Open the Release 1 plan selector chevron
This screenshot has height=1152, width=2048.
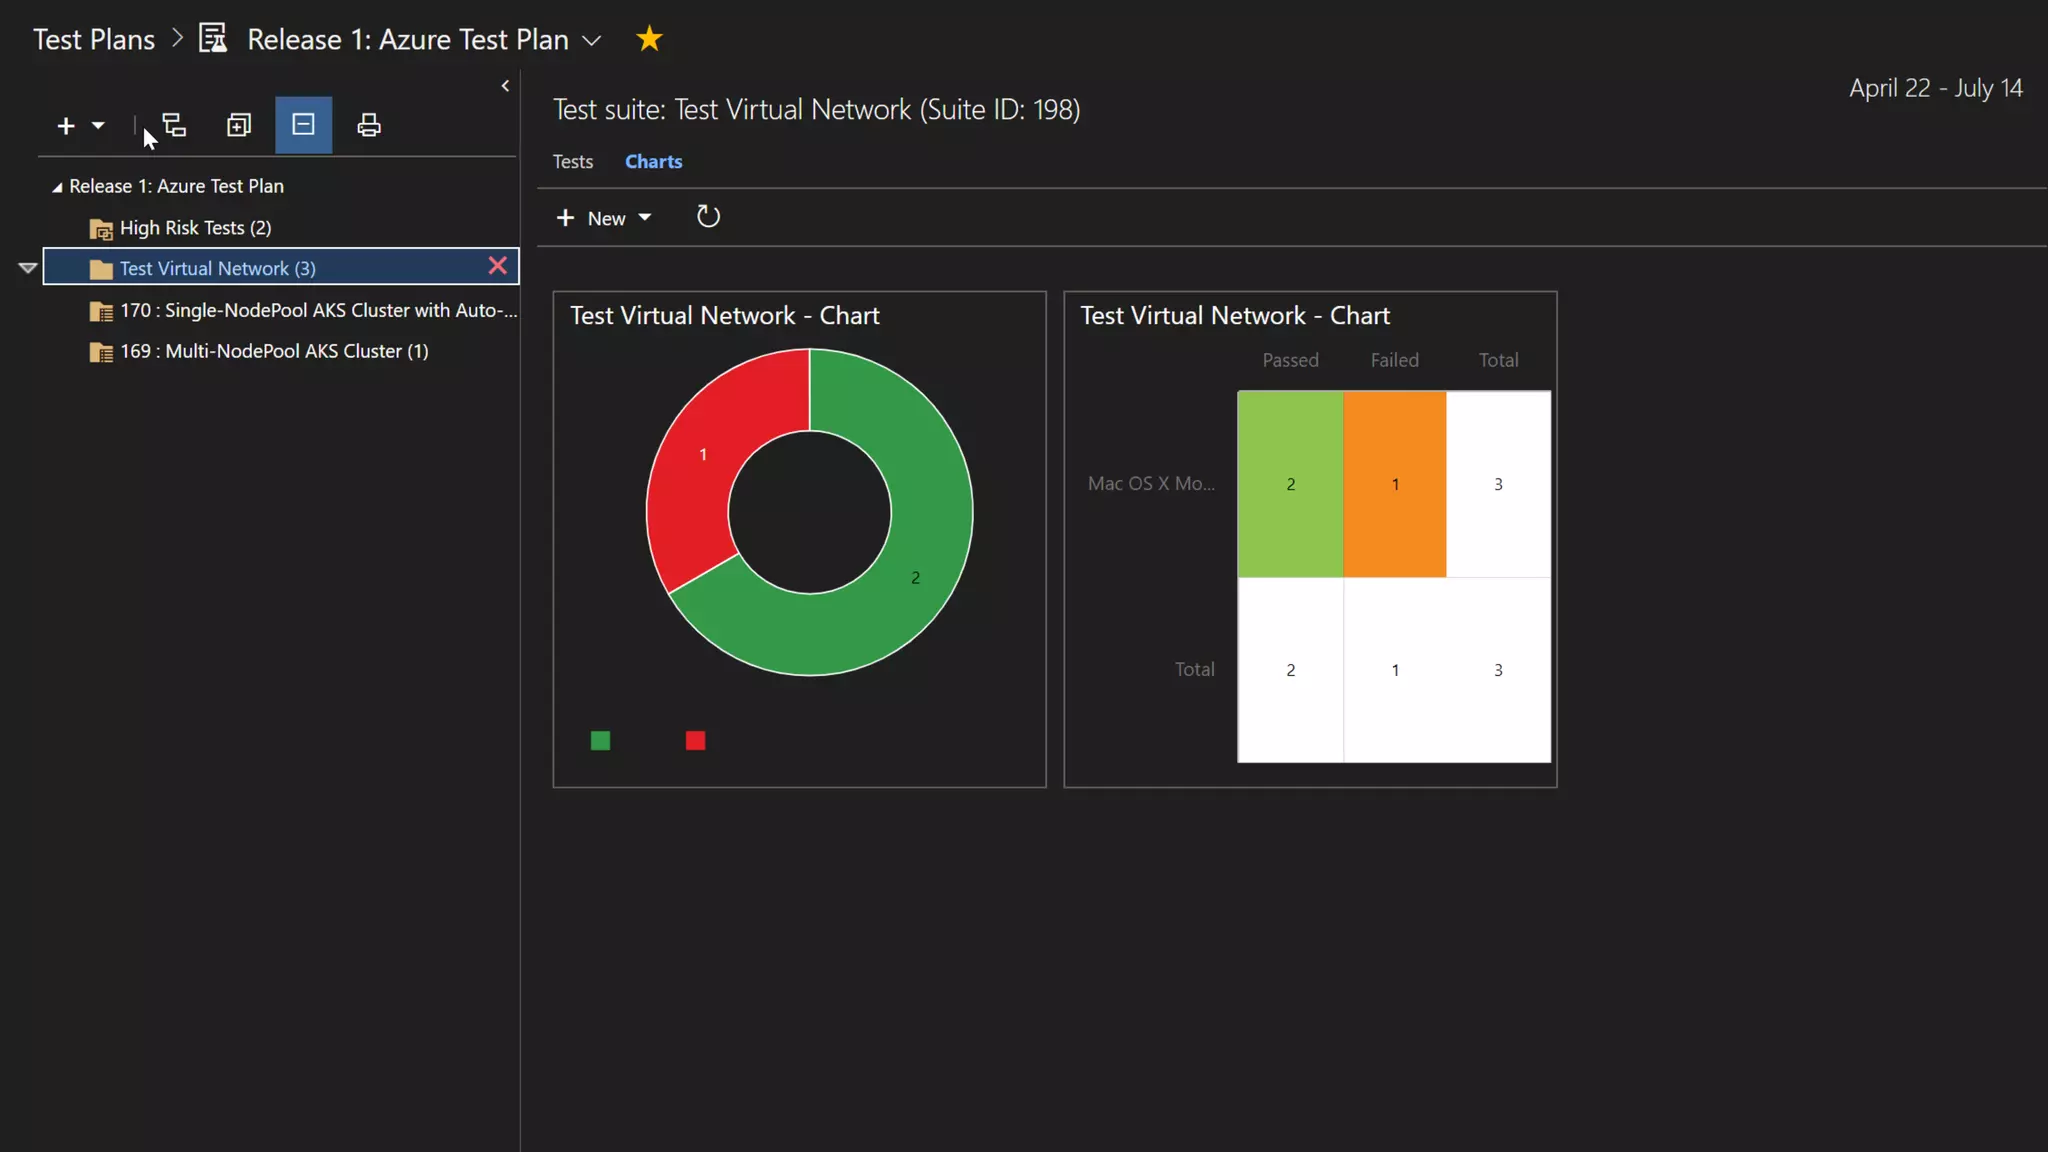(592, 41)
